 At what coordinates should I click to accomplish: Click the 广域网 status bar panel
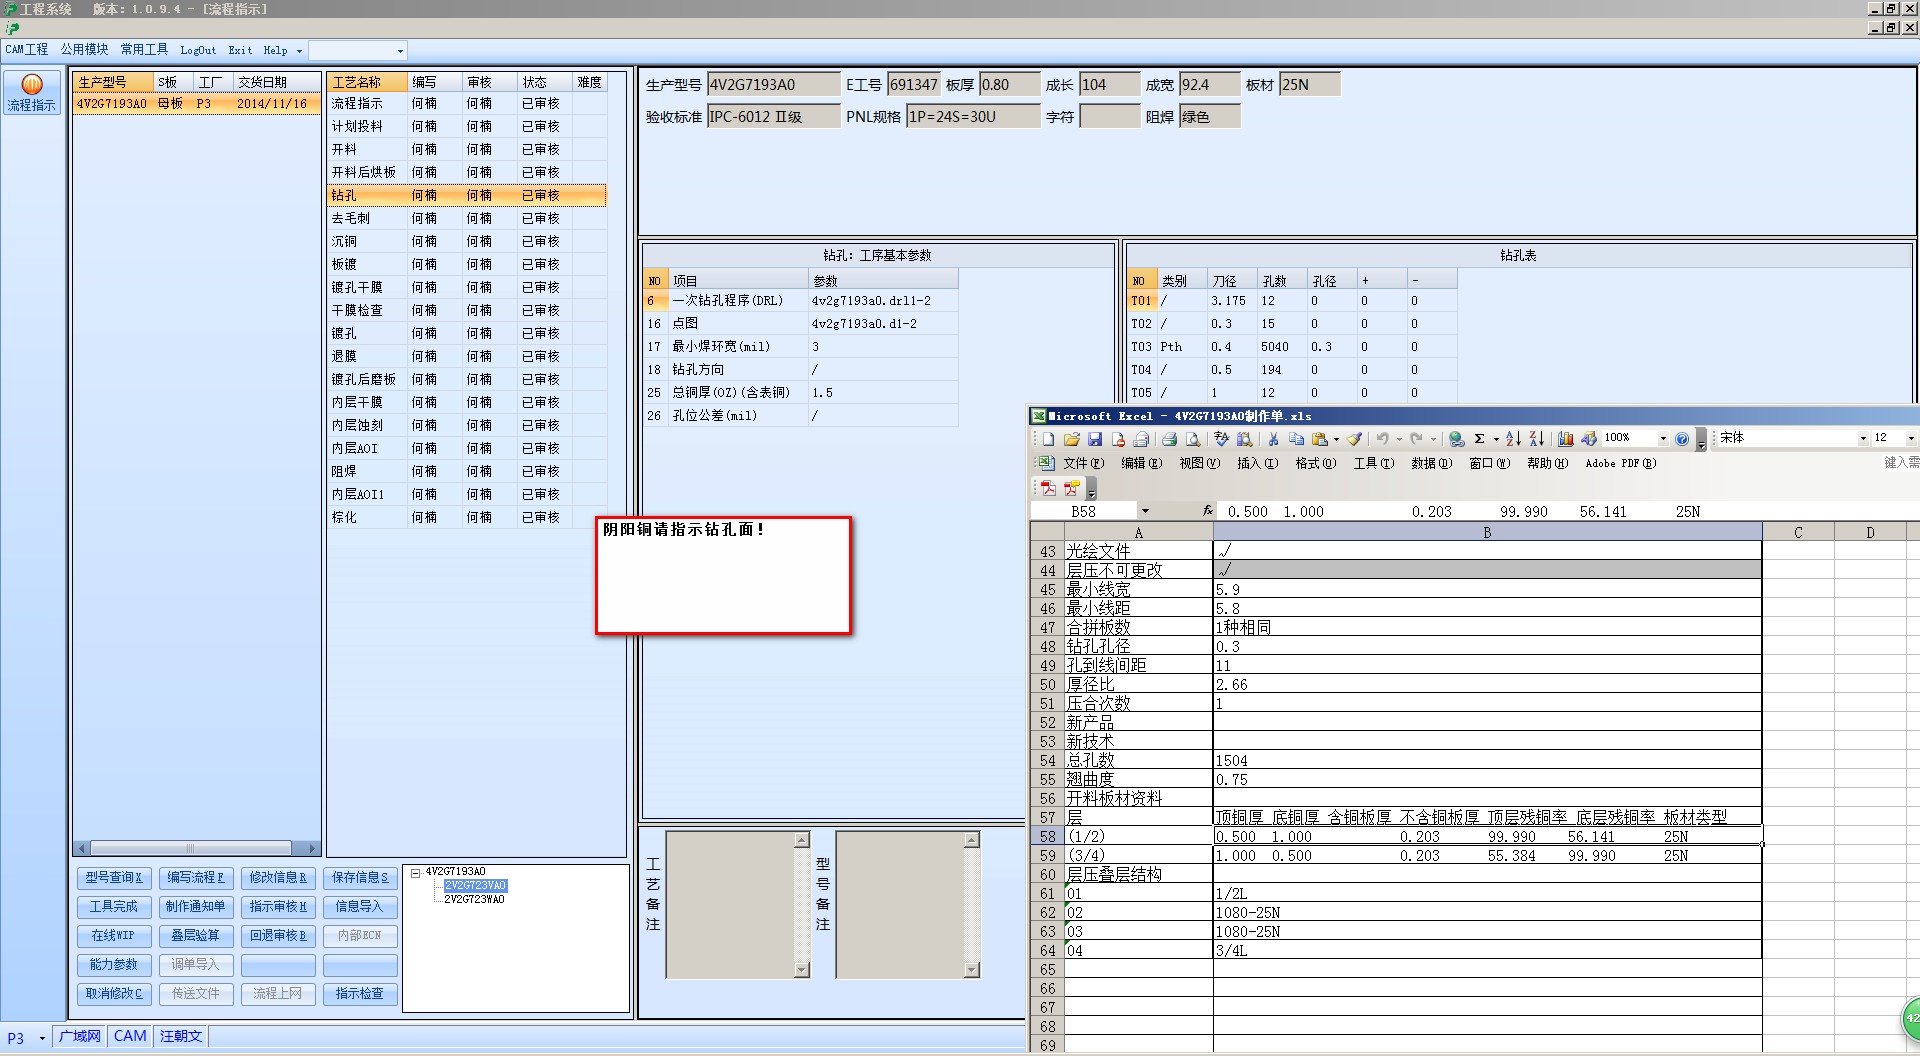click(x=79, y=1037)
